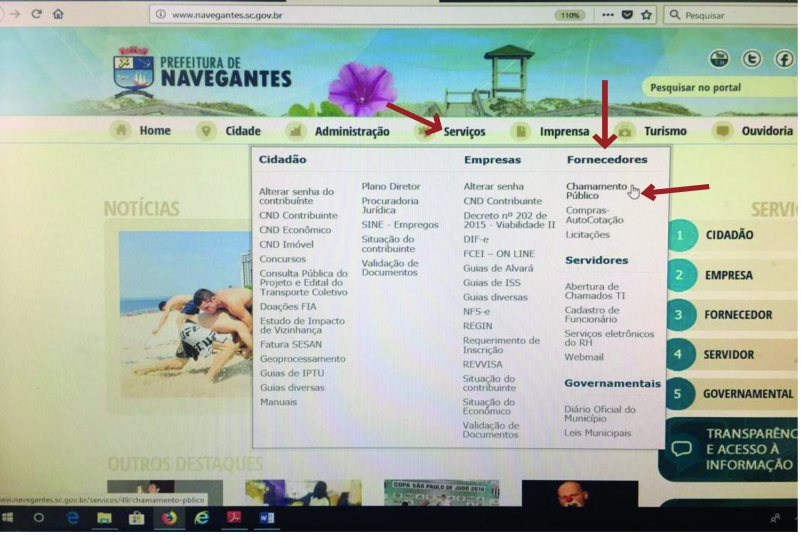Click the Pocket save icon
801x535 pixels.
click(x=627, y=15)
